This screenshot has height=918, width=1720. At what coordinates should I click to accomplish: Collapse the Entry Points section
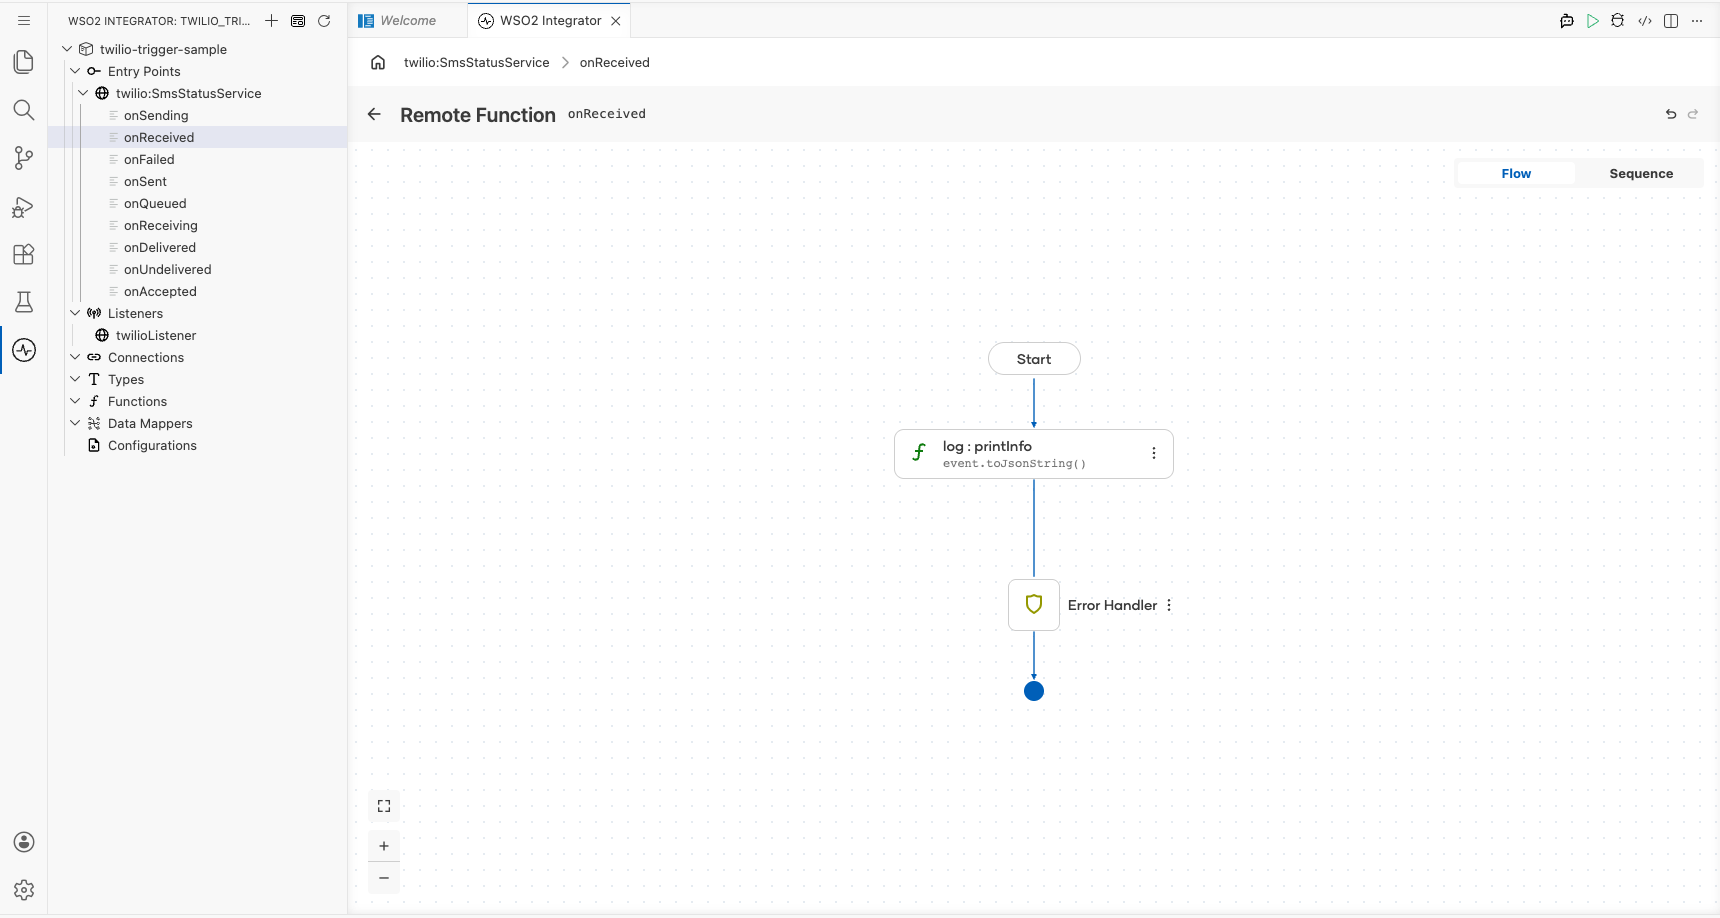point(75,71)
